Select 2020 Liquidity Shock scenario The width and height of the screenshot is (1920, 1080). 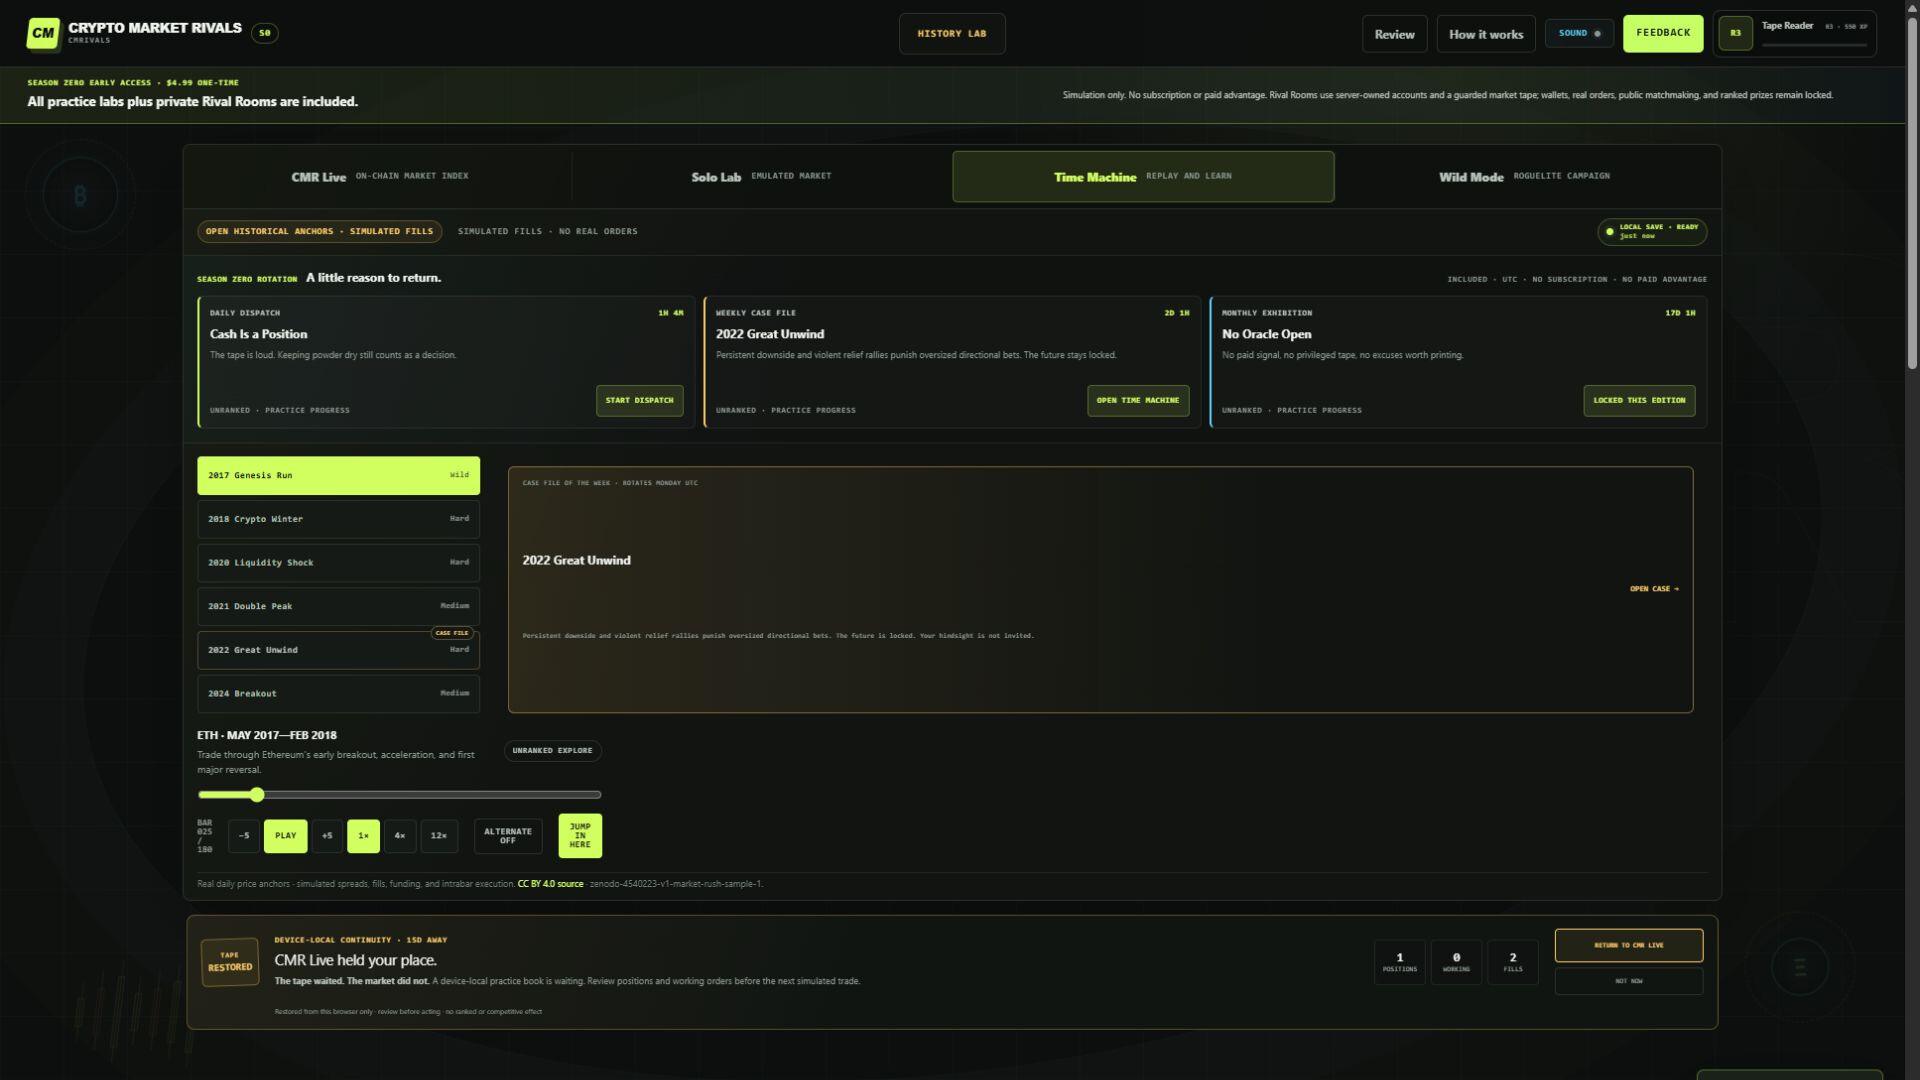[x=338, y=563]
